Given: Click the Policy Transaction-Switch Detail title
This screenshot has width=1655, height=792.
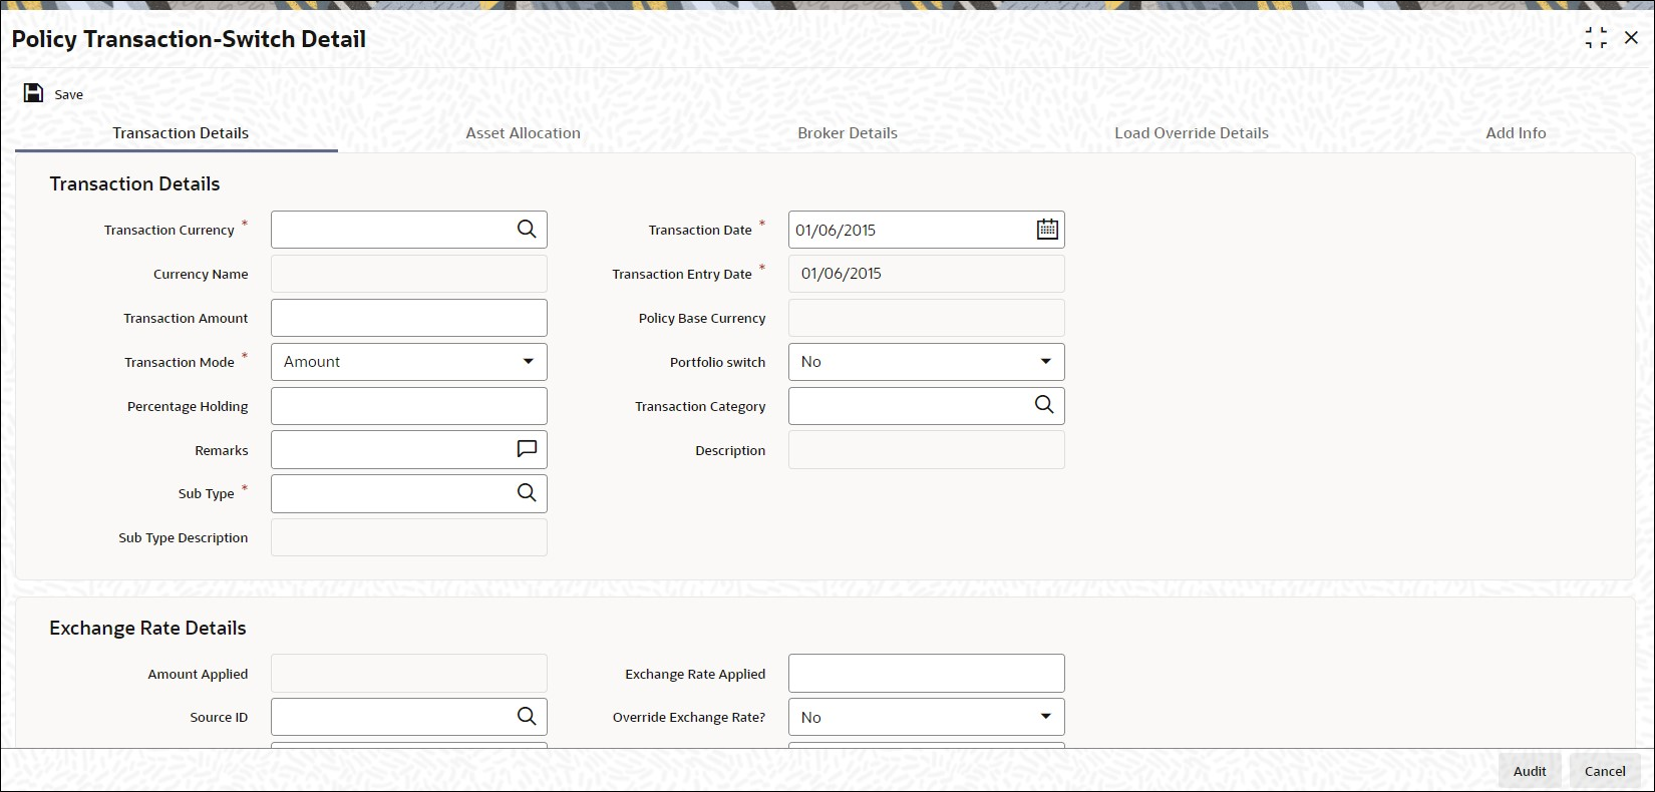Looking at the screenshot, I should (x=189, y=39).
